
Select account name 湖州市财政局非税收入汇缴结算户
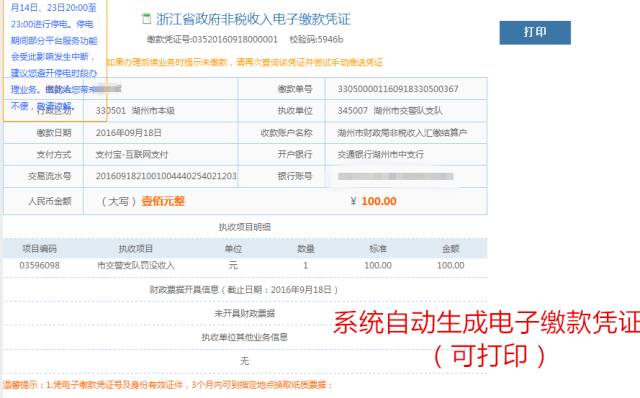coord(402,133)
